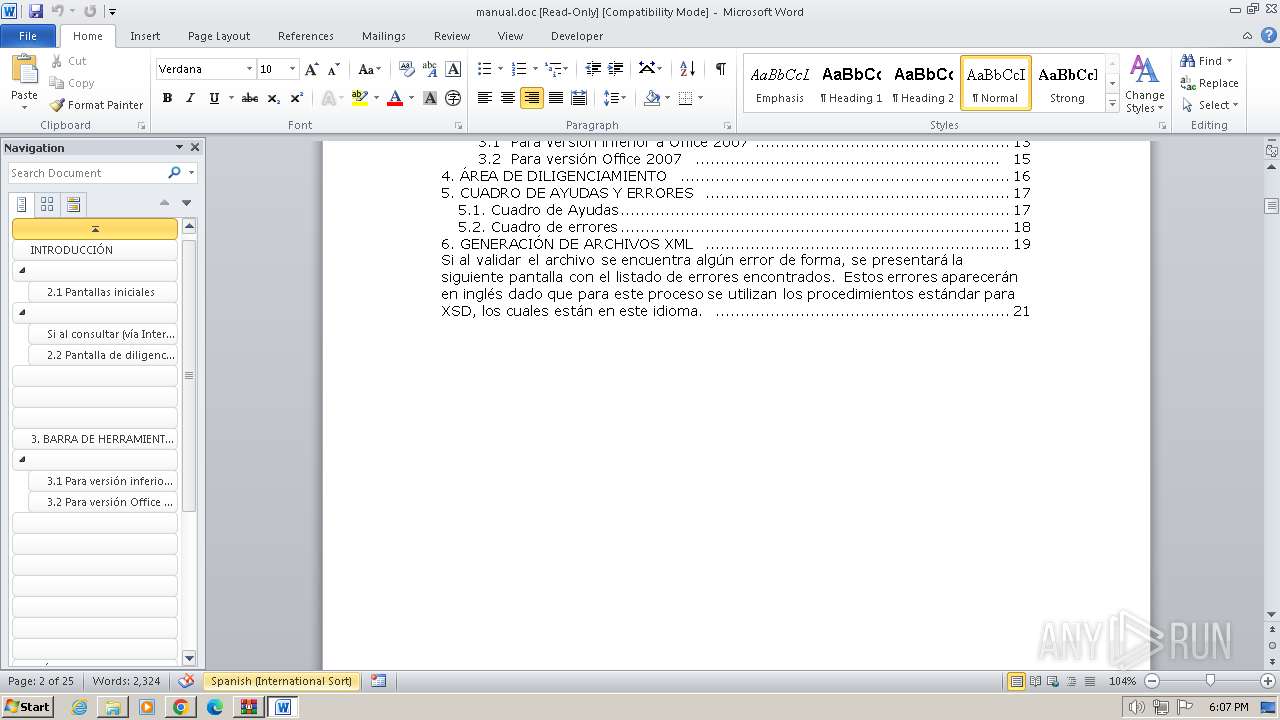Switch to Insert tab
The image size is (1280, 720).
(x=145, y=36)
